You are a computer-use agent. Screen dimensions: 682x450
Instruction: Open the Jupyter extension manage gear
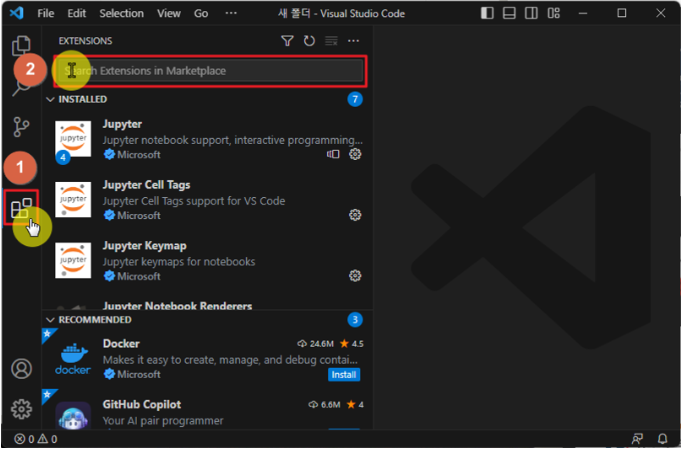(356, 154)
